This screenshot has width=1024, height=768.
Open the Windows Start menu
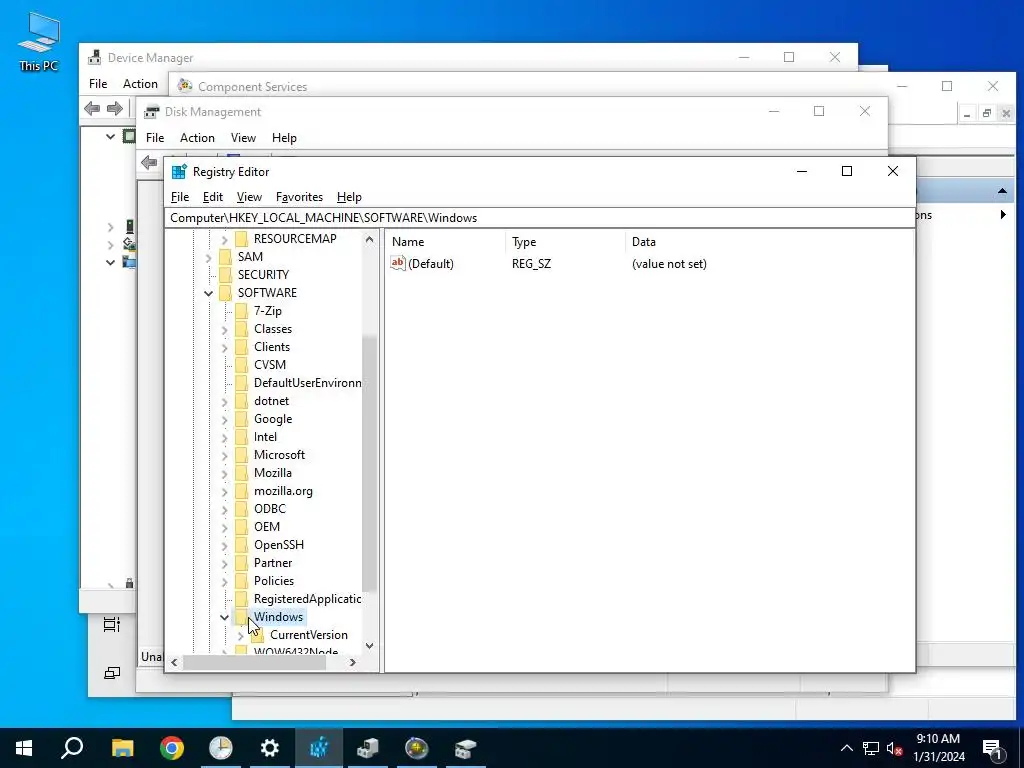24,748
